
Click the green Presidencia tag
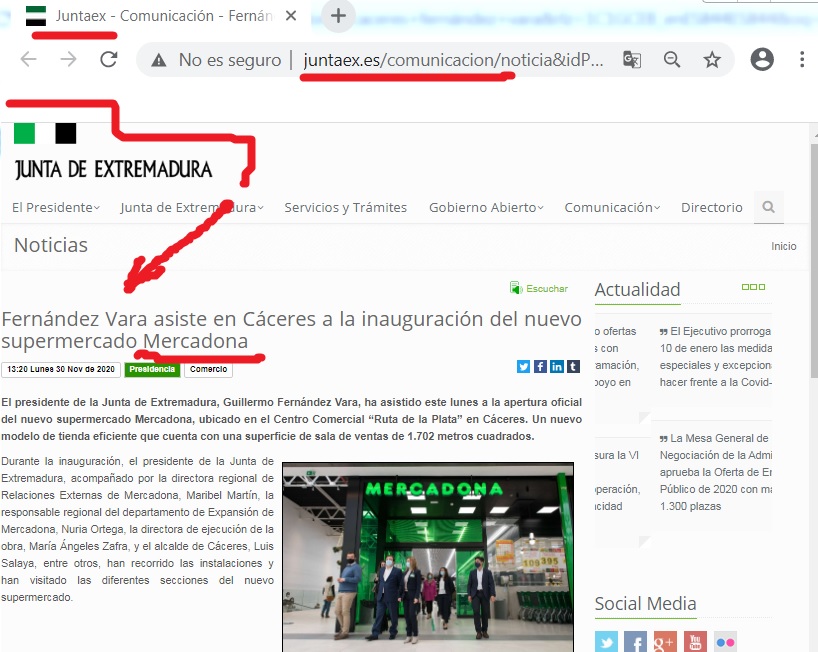click(152, 369)
